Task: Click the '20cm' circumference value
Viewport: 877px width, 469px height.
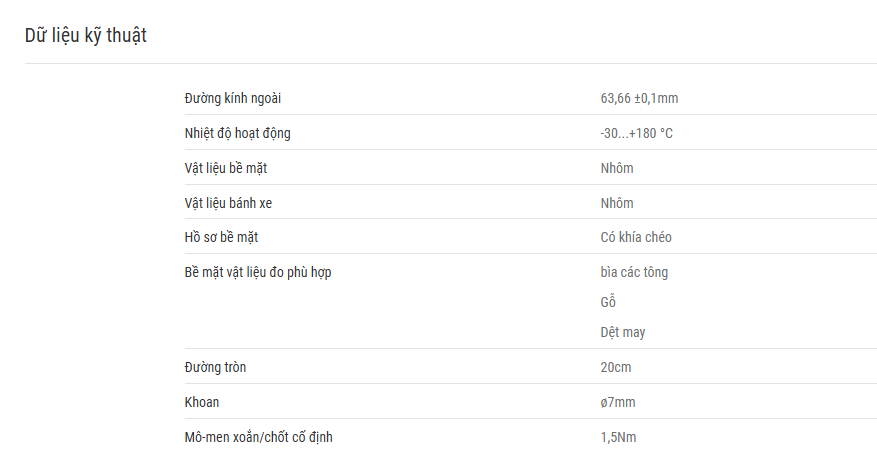Action: pos(616,367)
